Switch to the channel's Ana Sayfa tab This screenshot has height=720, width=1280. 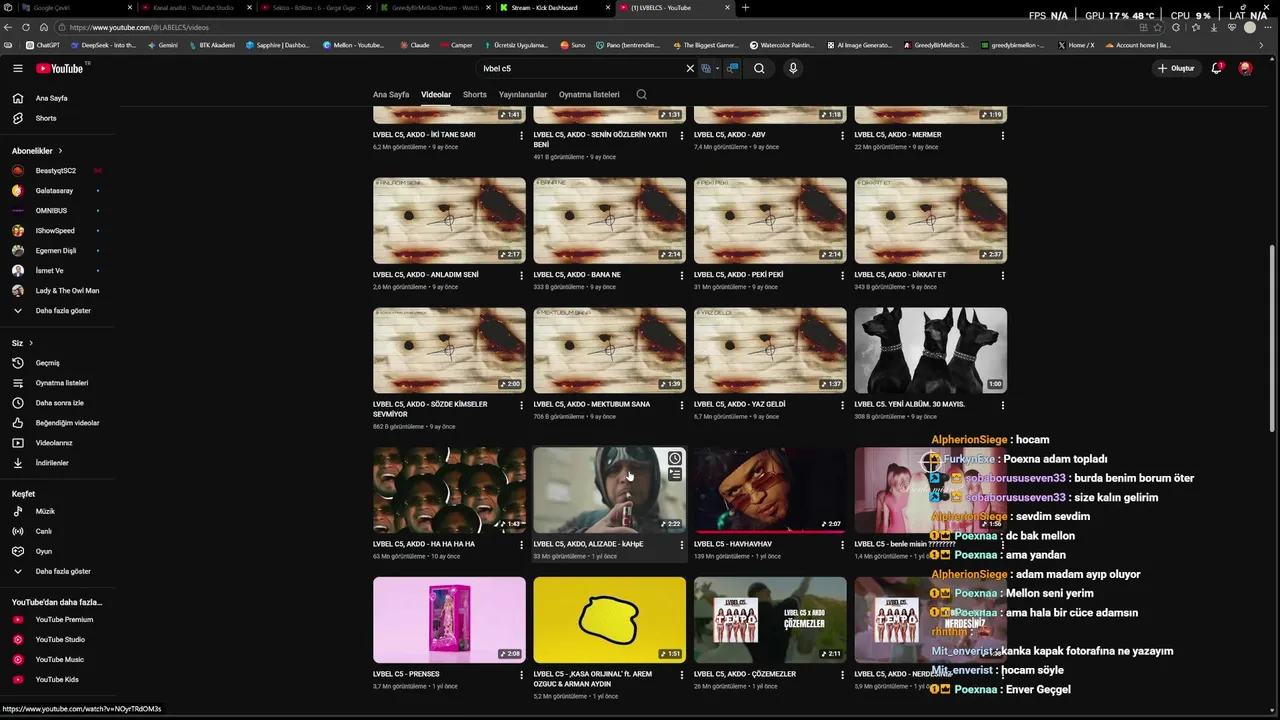[391, 94]
